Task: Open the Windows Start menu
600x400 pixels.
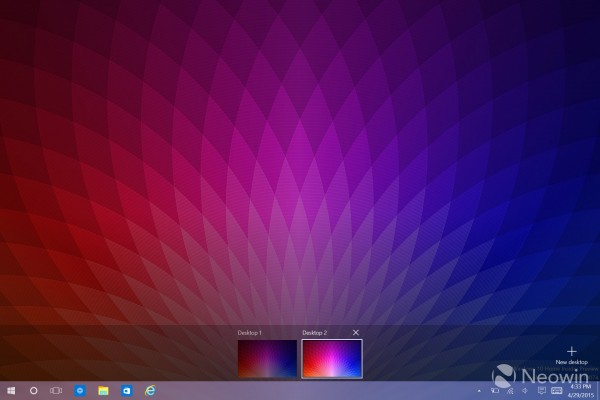Action: (11, 389)
